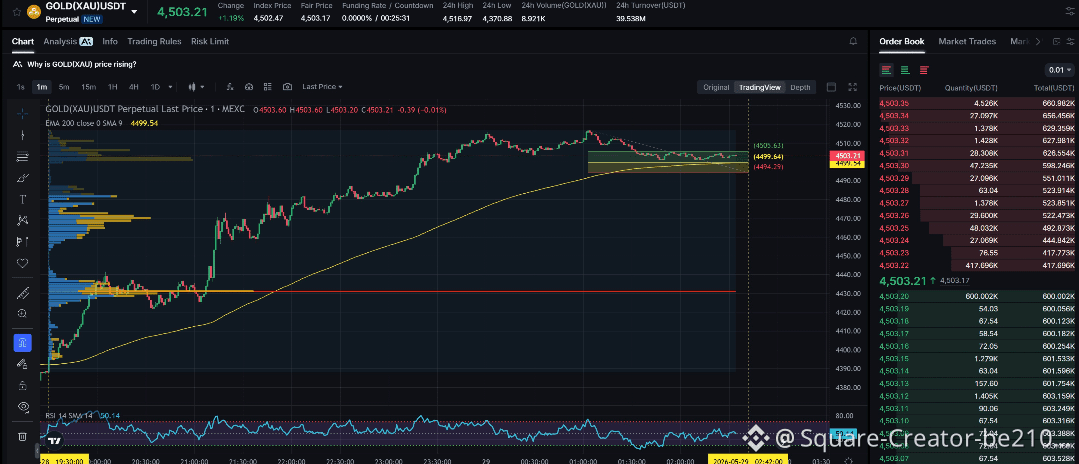Select the brush drawing tool
This screenshot has width=1079, height=464.
tap(23, 178)
